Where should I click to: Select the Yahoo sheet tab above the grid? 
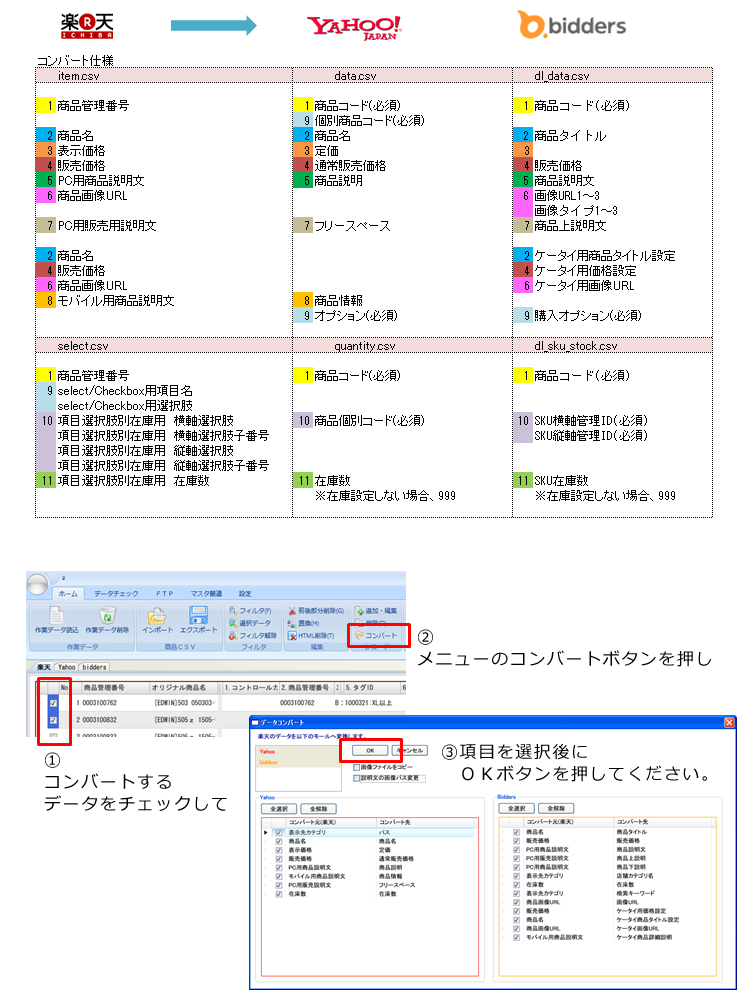(66, 667)
